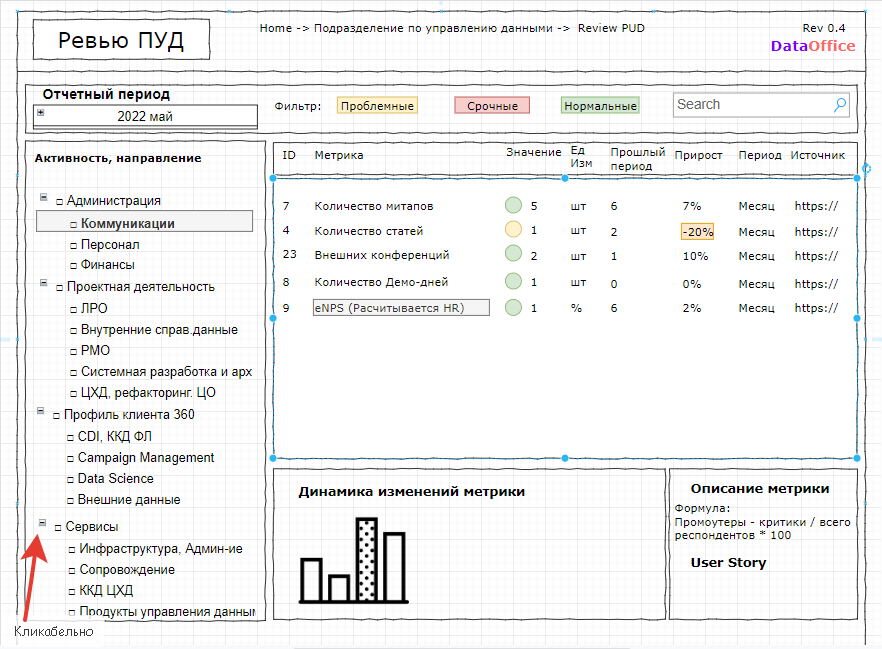
Task: Click the green circle for Внешних конференций
Action: tap(513, 254)
